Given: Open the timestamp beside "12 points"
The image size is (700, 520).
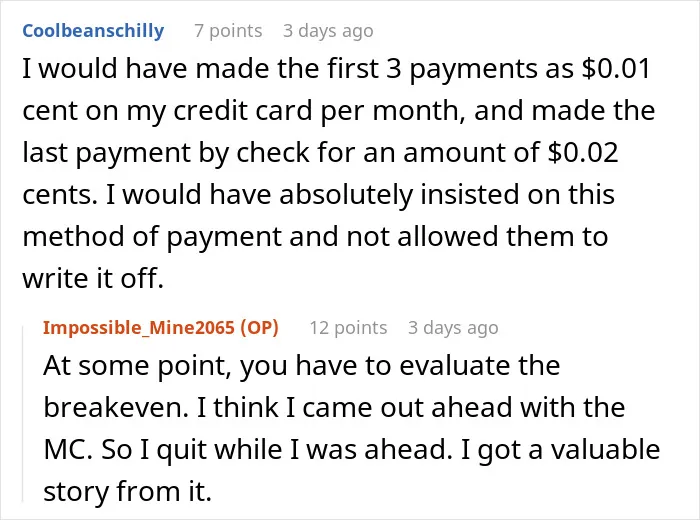Looking at the screenshot, I should (453, 328).
